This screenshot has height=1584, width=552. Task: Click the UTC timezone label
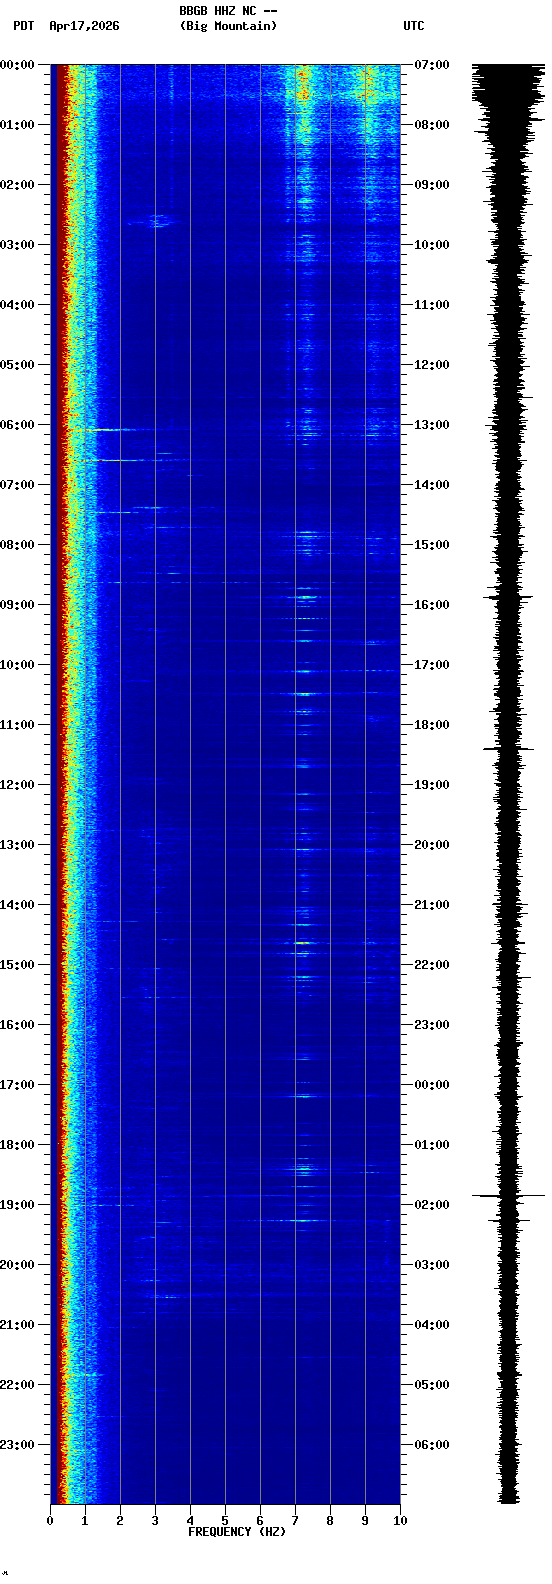[414, 26]
